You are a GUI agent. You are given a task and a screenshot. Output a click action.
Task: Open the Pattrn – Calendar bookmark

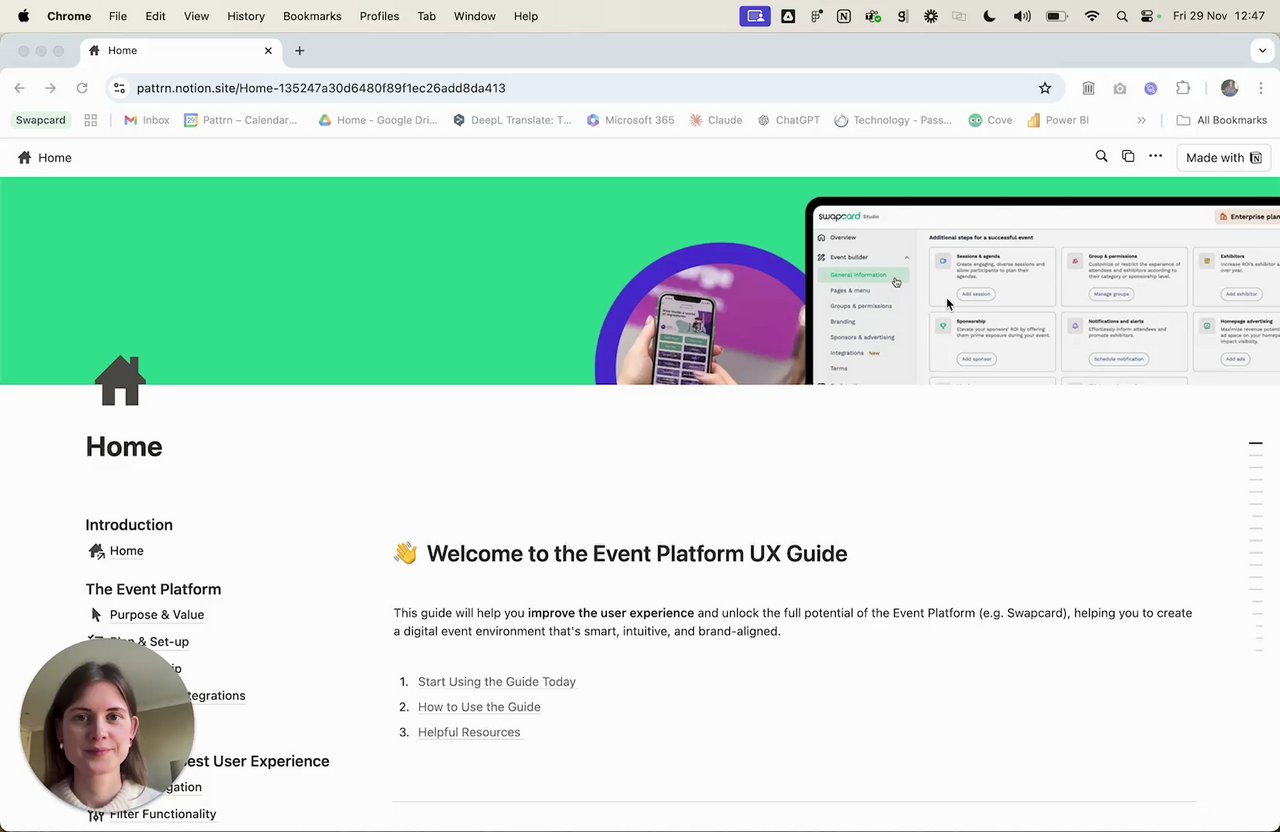point(241,120)
